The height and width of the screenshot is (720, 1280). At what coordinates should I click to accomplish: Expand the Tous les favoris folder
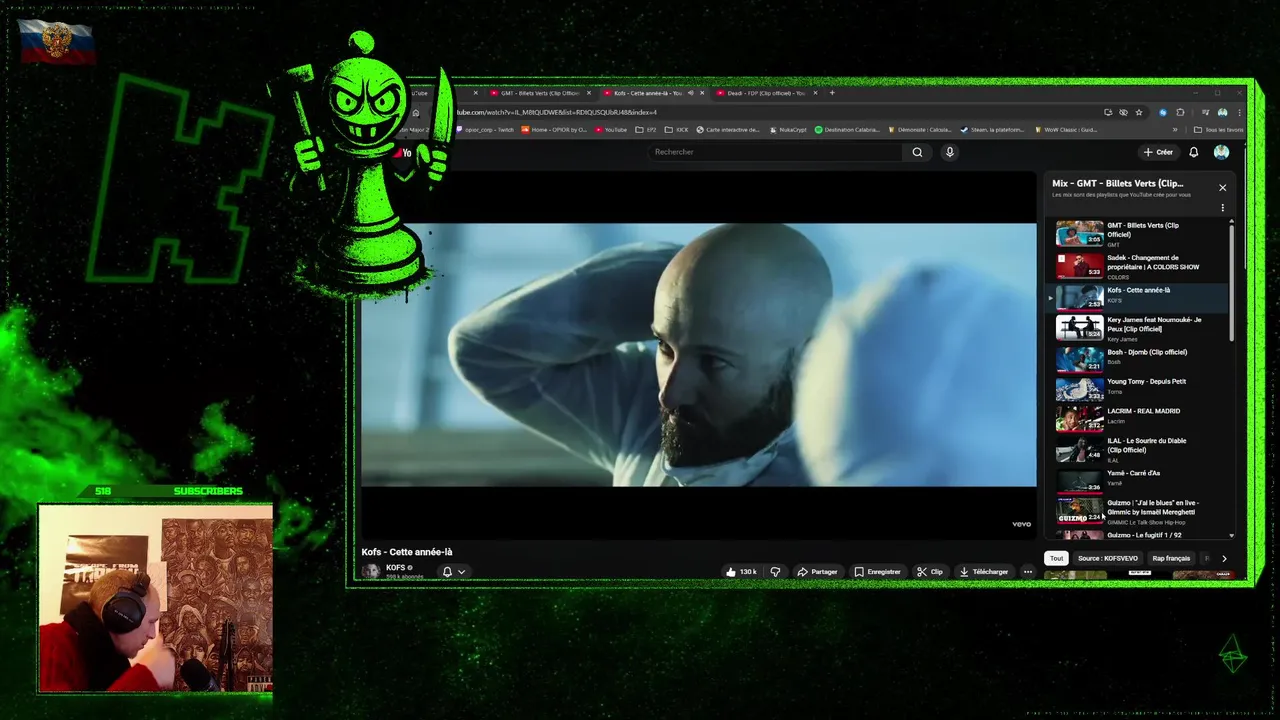[1219, 129]
